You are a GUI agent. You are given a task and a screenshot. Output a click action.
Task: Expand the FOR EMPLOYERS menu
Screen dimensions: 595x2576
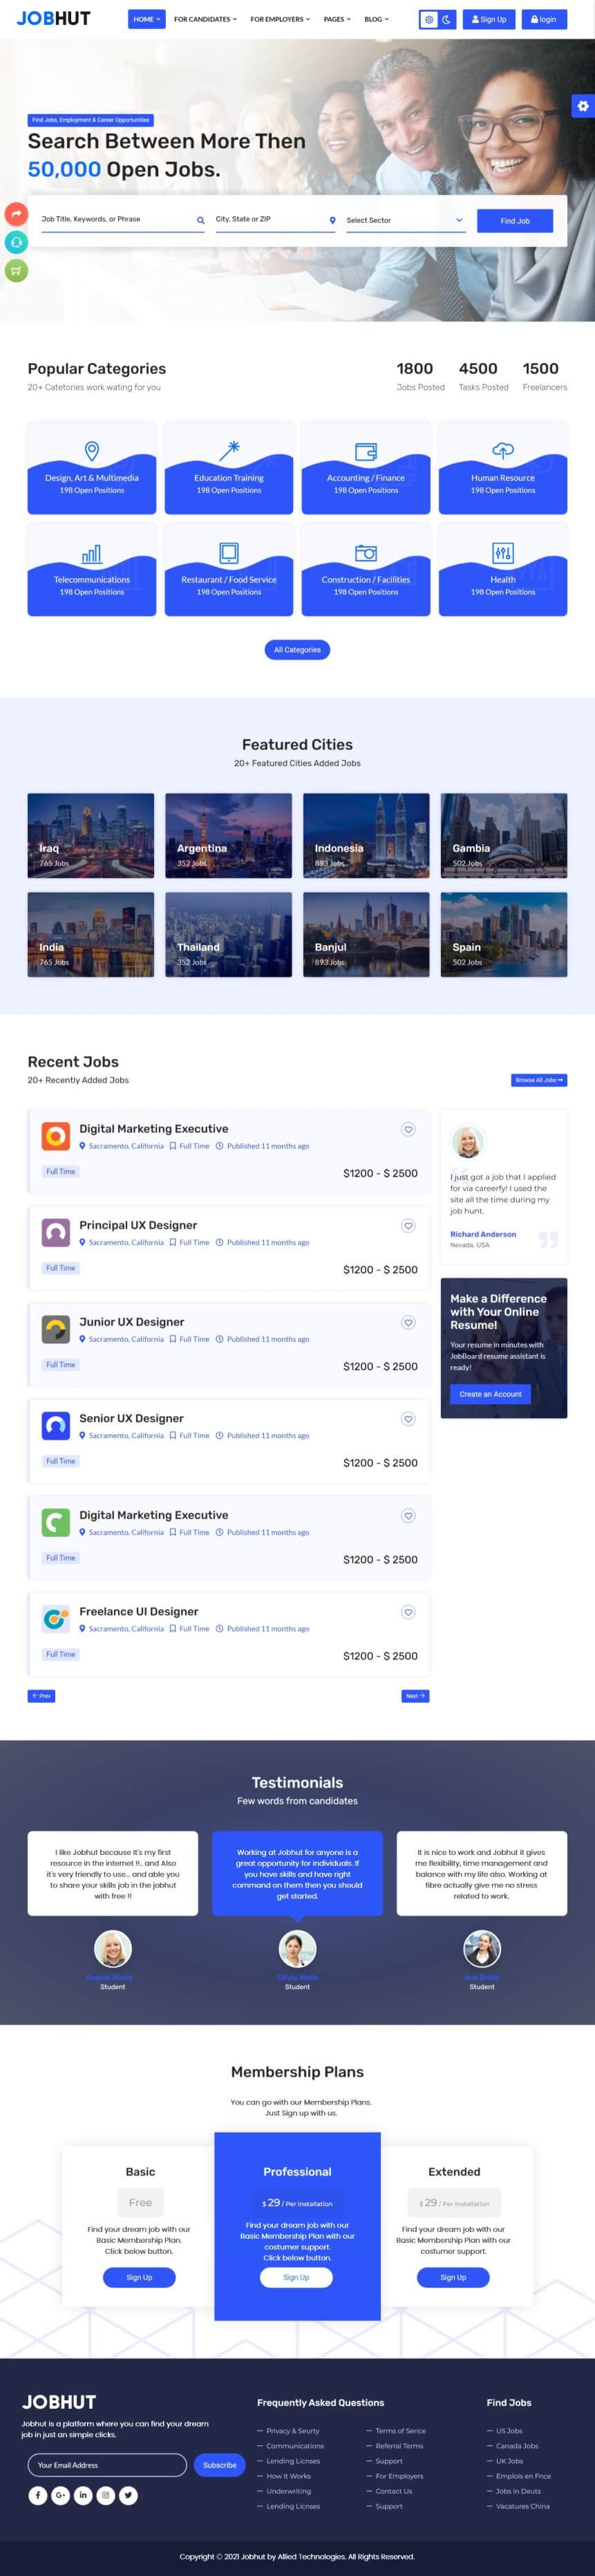coord(280,19)
